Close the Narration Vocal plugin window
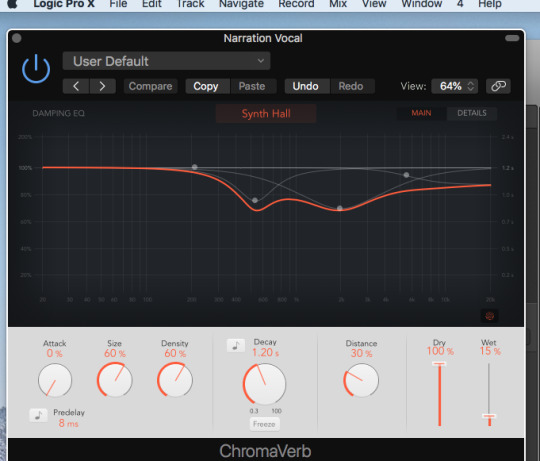This screenshot has width=540, height=461. coord(17,38)
